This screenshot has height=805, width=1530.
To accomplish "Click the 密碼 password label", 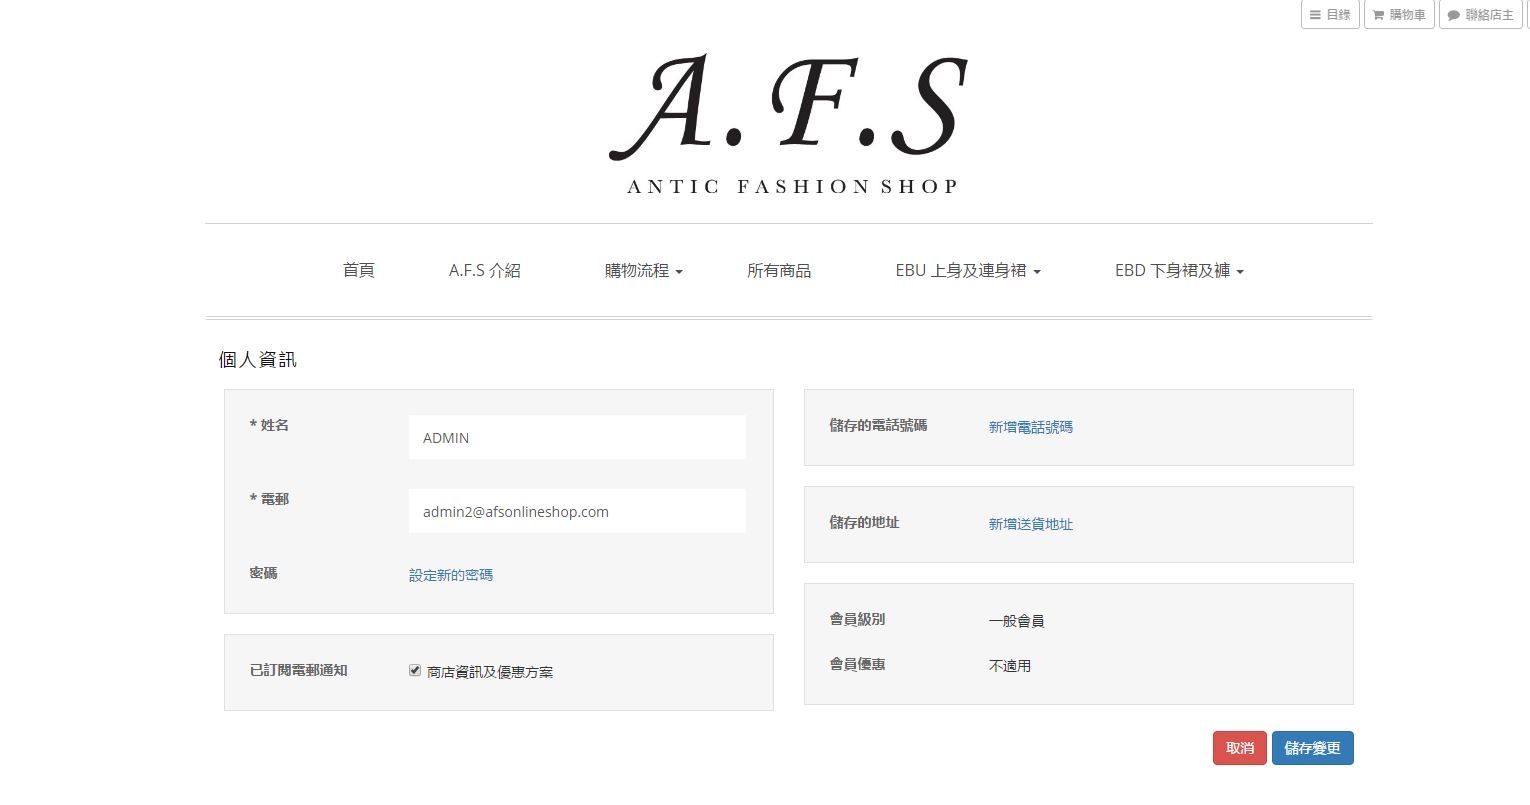I will pyautogui.click(x=264, y=573).
